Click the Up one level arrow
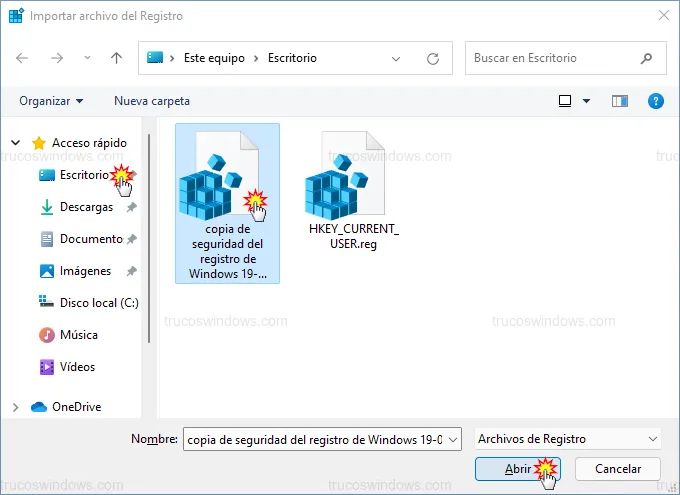The height and width of the screenshot is (495, 680). coord(117,58)
